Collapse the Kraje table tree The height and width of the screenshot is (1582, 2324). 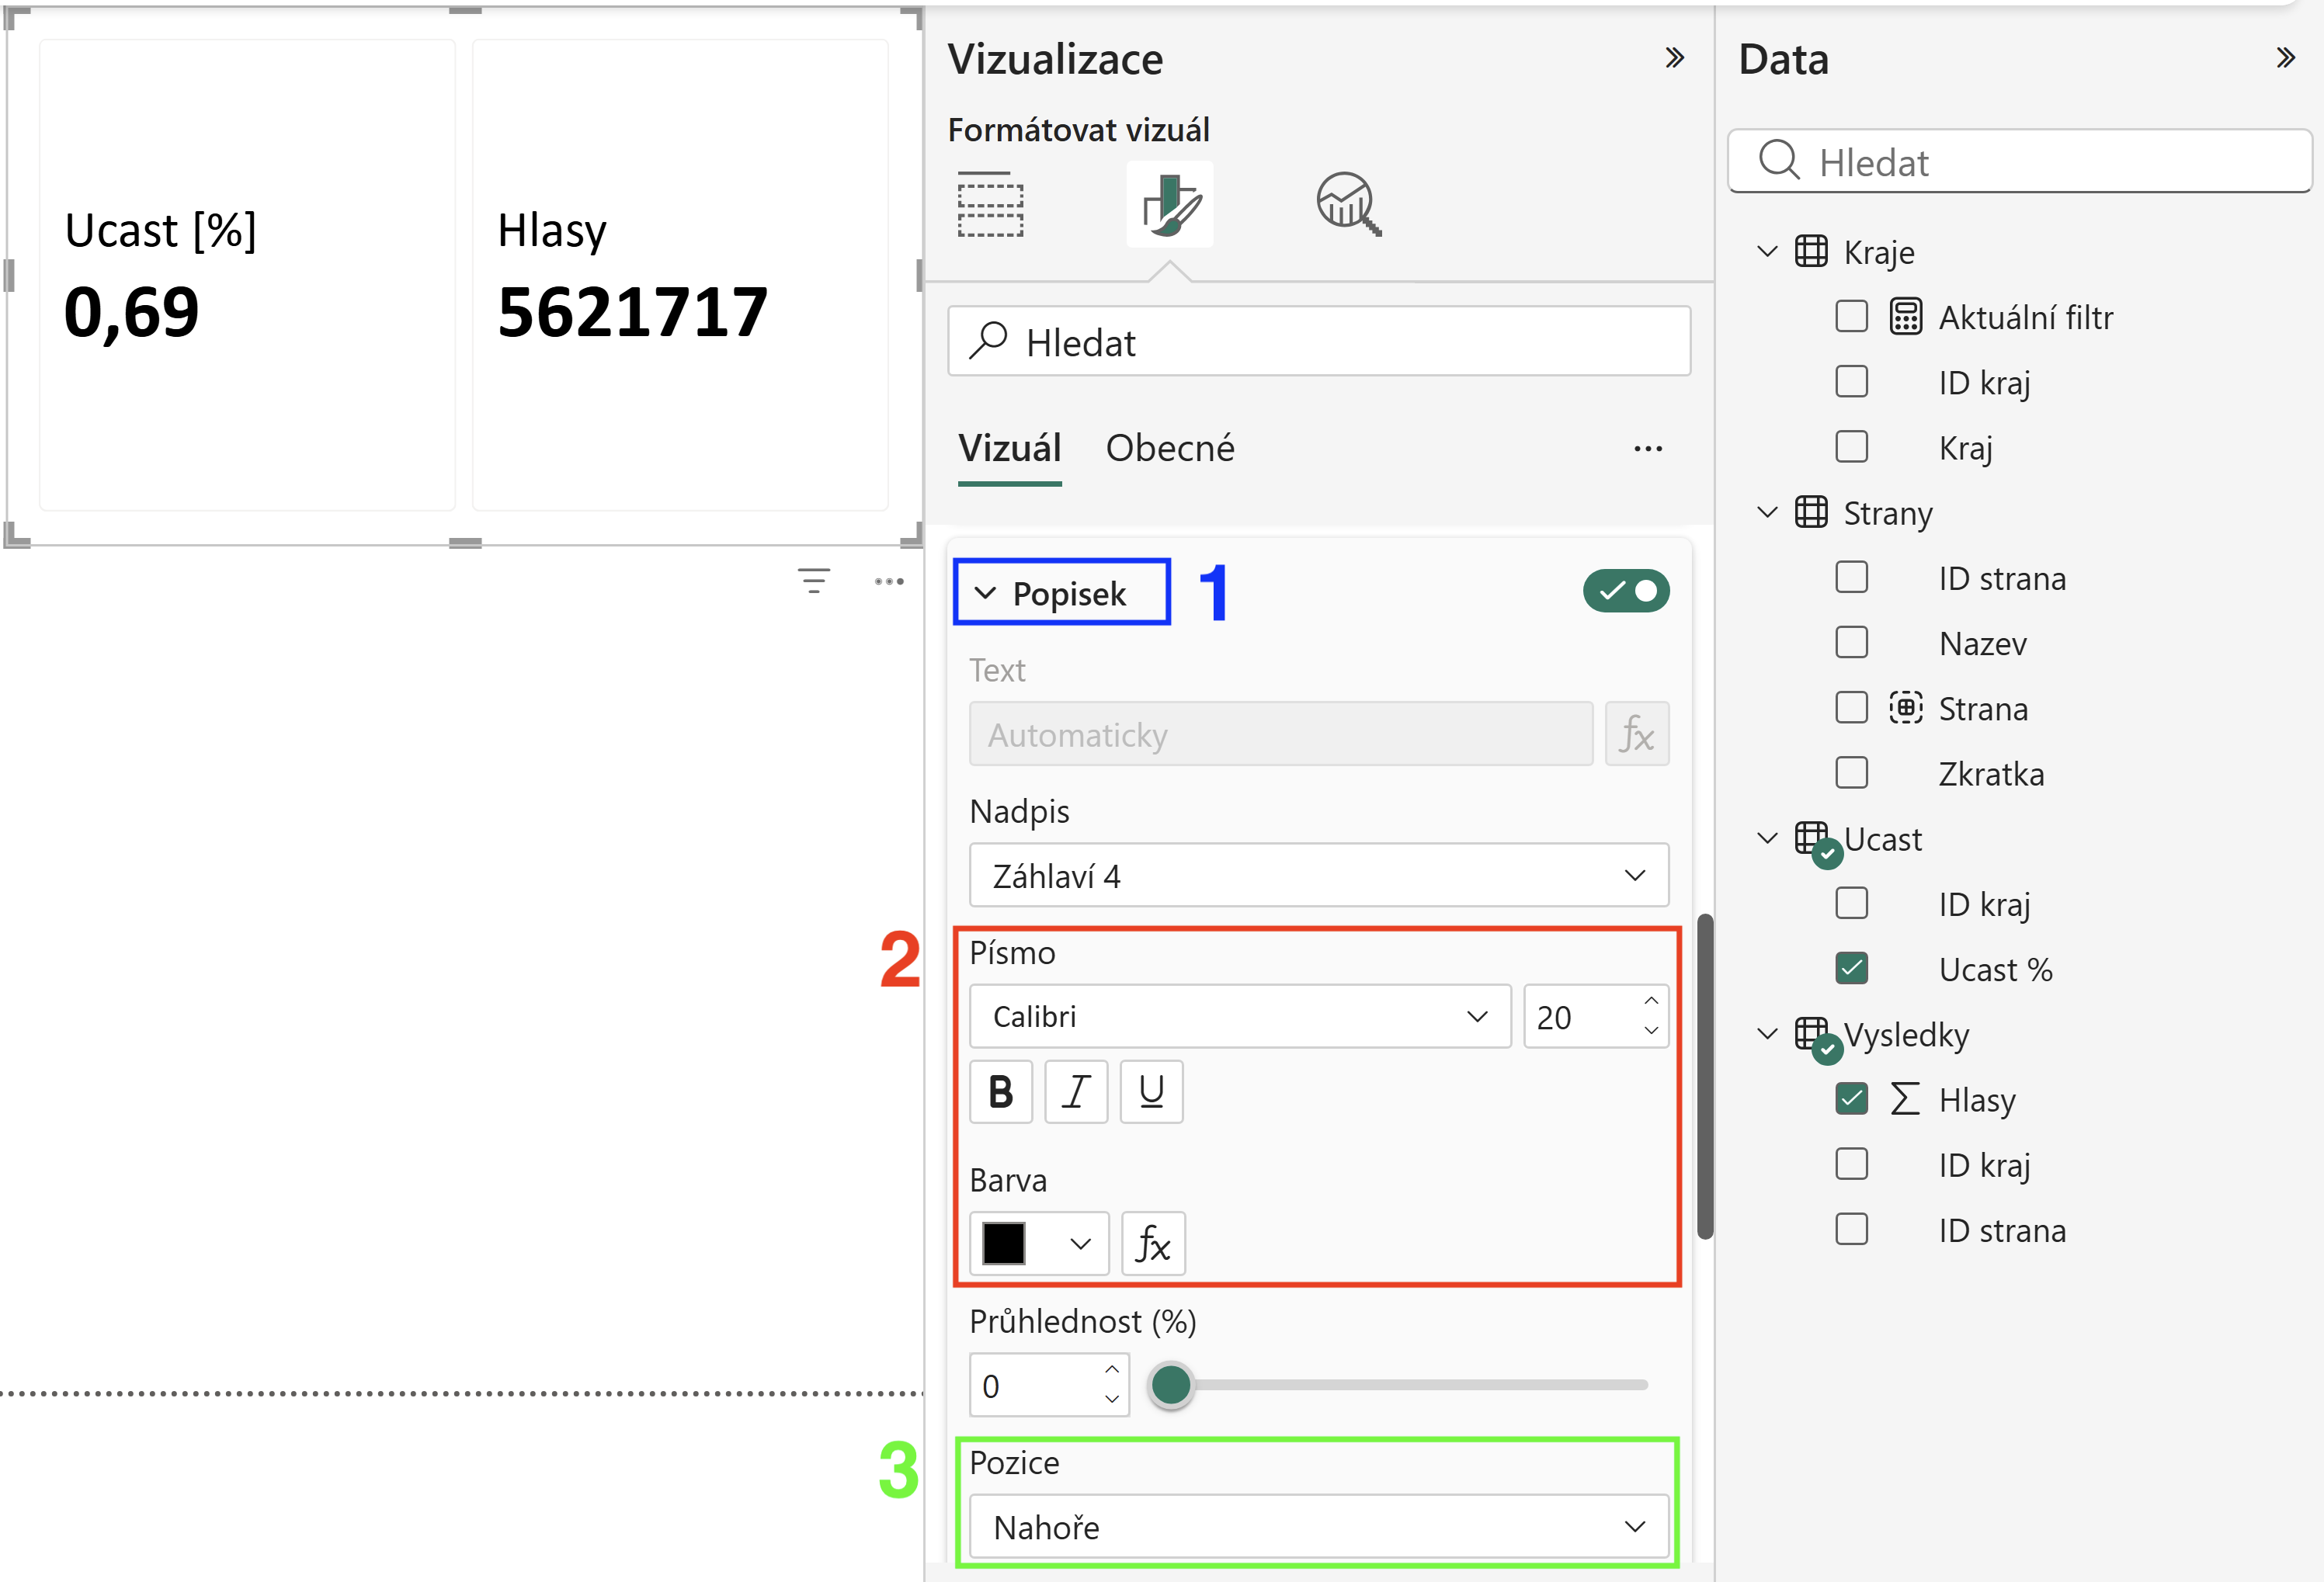tap(1767, 252)
